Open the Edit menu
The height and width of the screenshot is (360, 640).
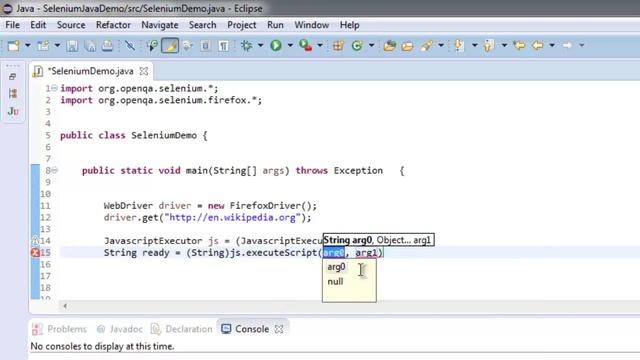click(x=38, y=25)
